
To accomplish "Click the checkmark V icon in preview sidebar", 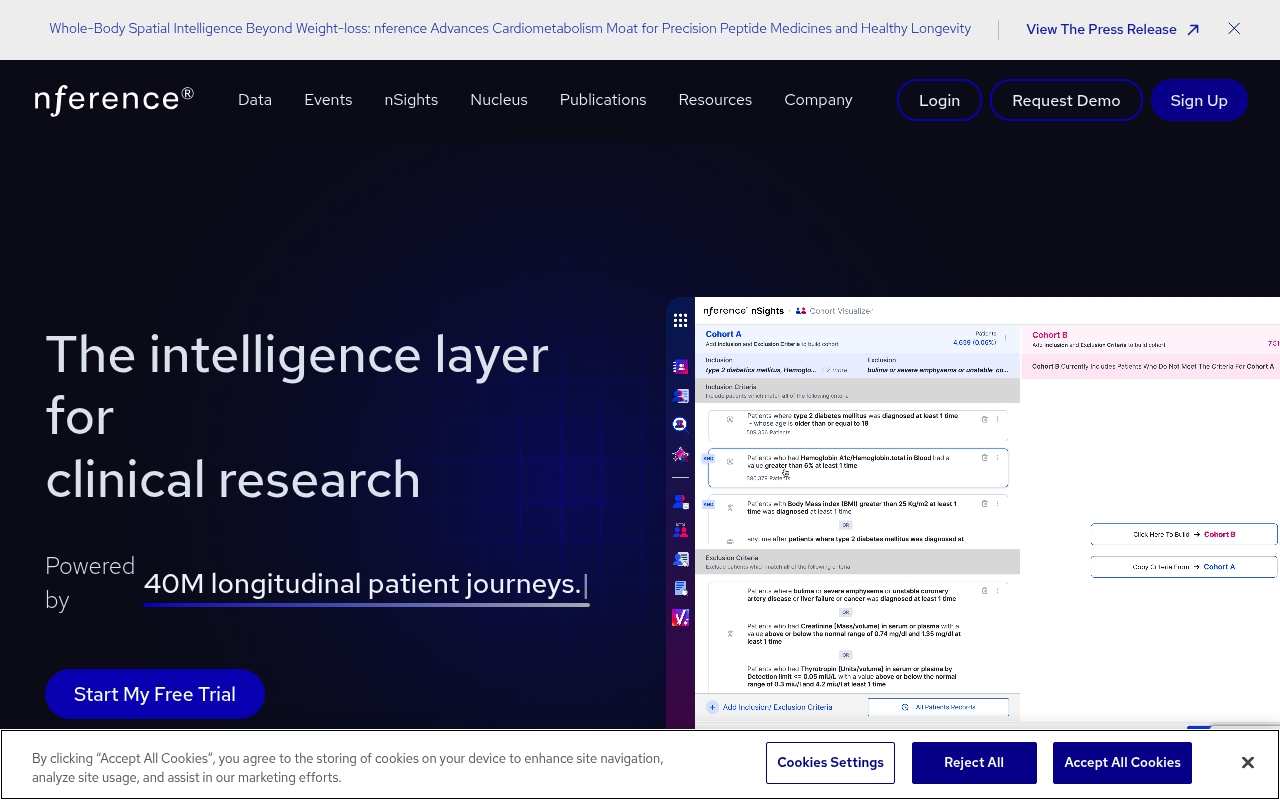I will pos(681,618).
